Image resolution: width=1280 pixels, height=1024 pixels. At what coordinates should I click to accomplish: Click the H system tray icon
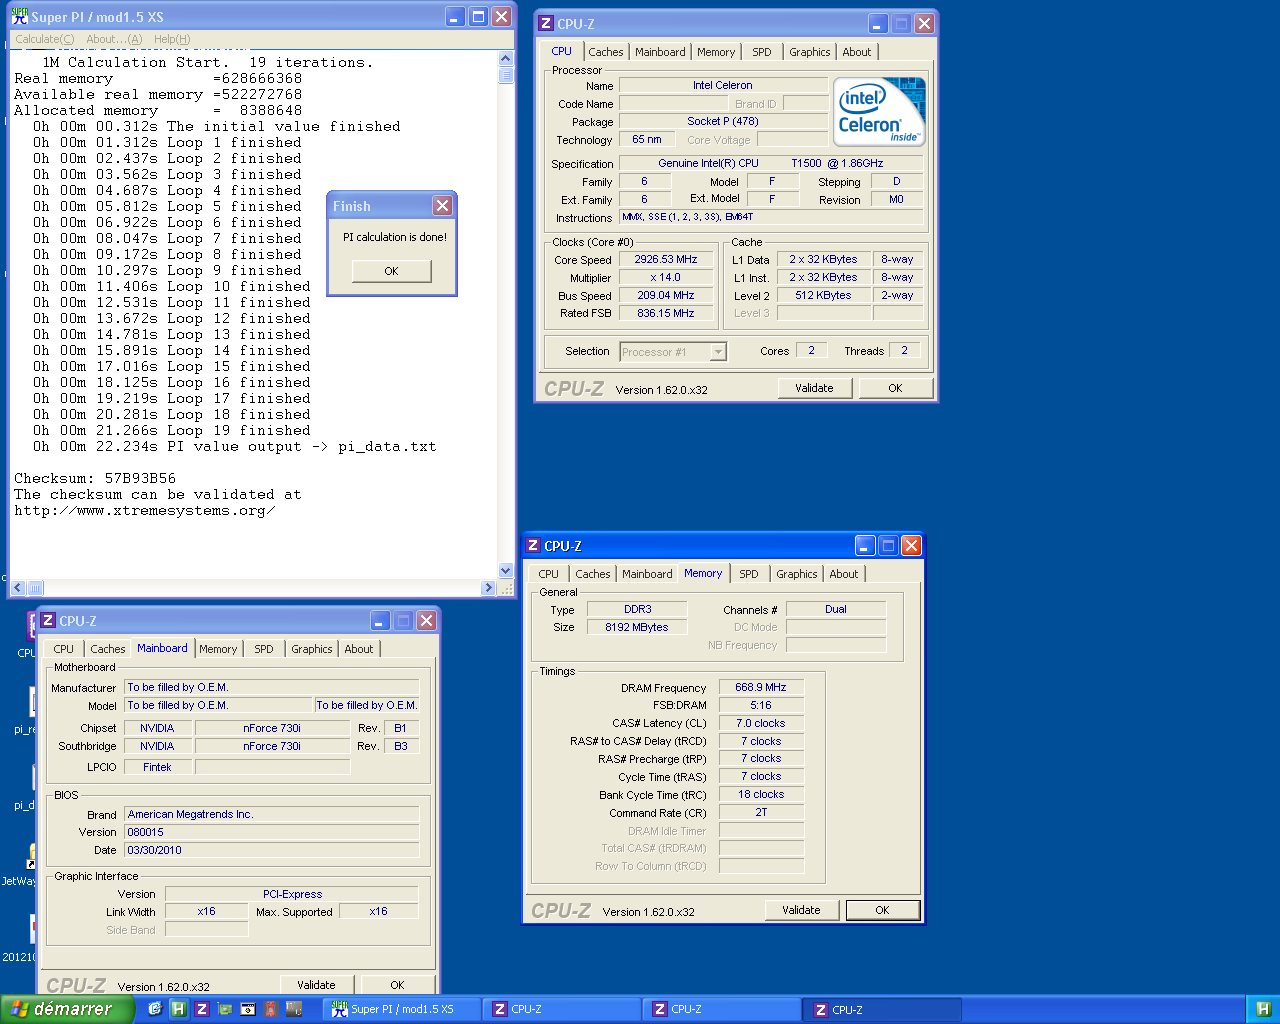coord(1263,1009)
